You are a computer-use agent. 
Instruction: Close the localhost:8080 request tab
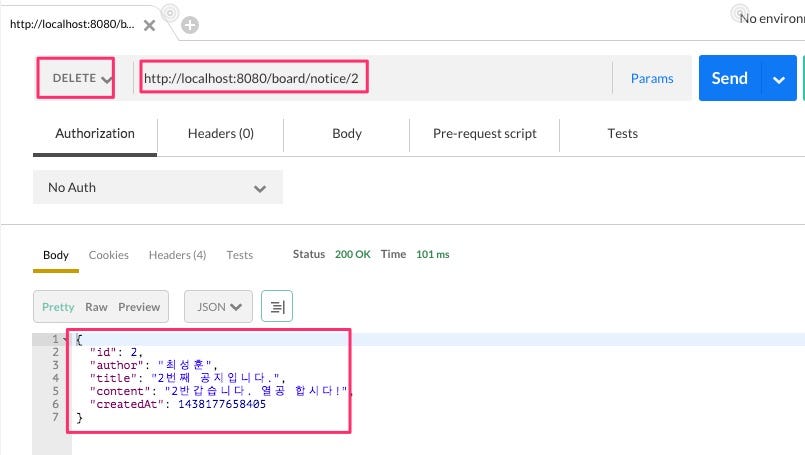click(149, 25)
